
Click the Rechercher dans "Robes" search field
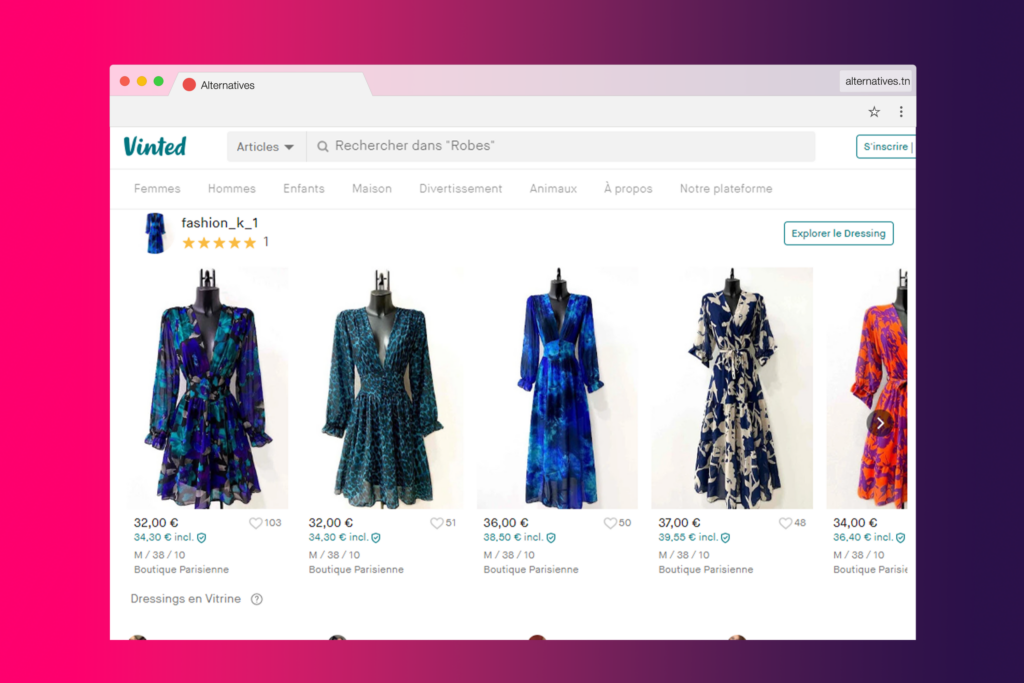tap(561, 146)
